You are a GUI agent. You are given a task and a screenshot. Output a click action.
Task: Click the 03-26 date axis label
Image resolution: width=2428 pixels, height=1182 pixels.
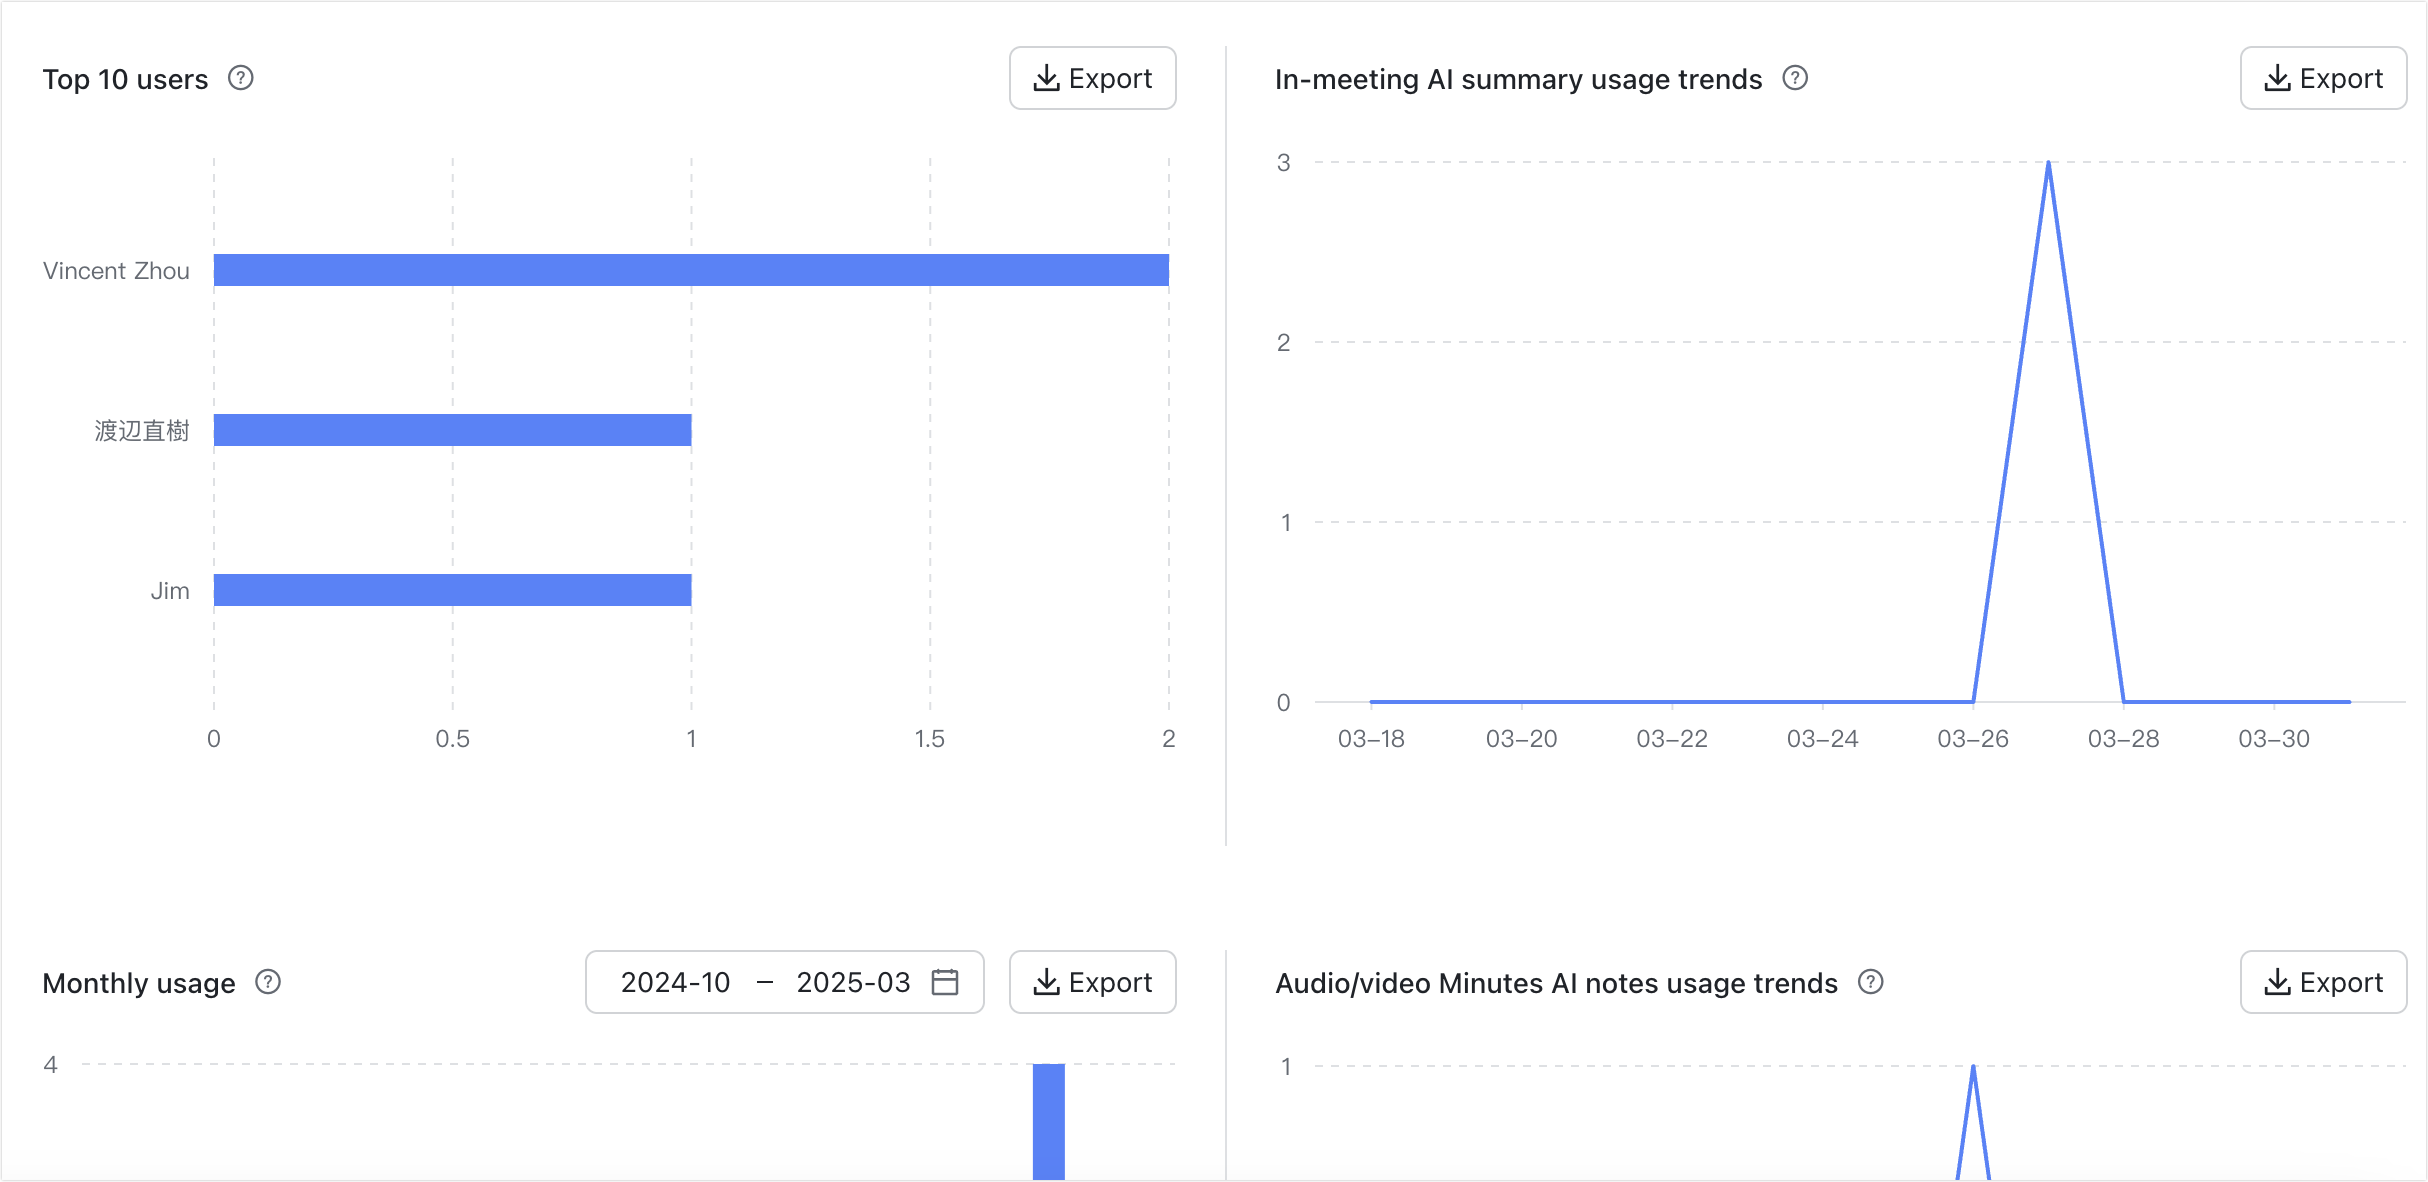pyautogui.click(x=1972, y=739)
